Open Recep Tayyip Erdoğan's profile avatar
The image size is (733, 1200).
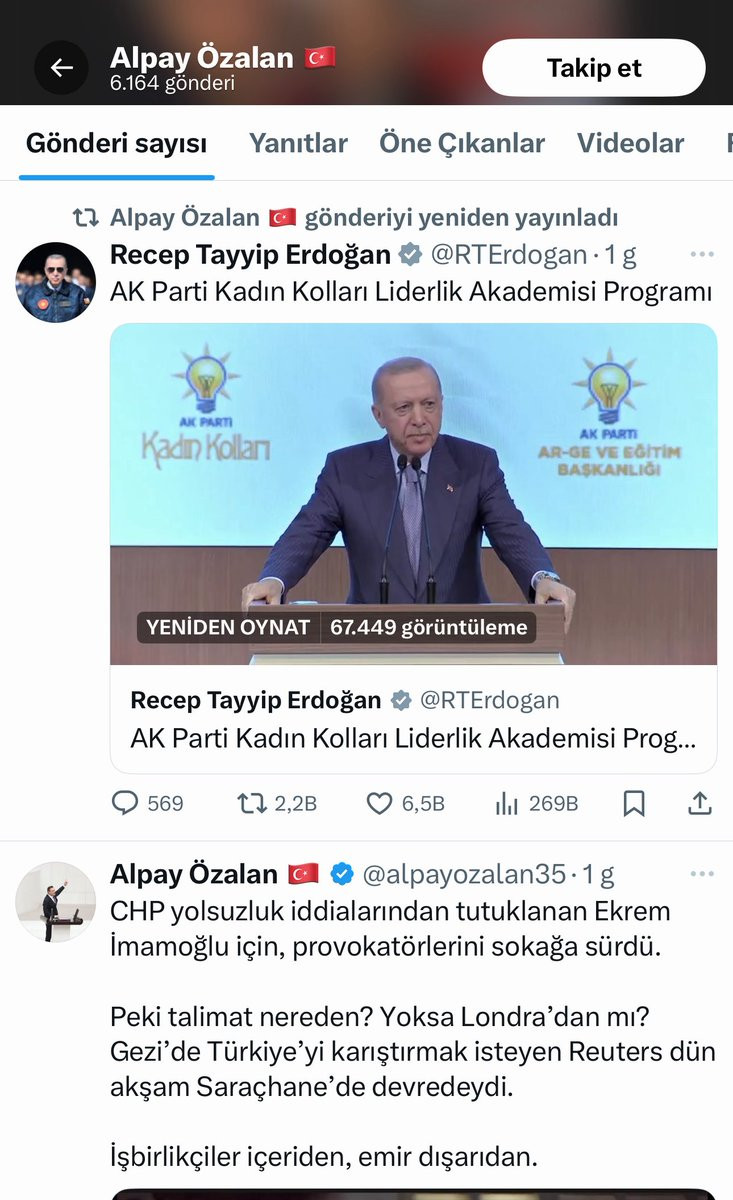(56, 282)
